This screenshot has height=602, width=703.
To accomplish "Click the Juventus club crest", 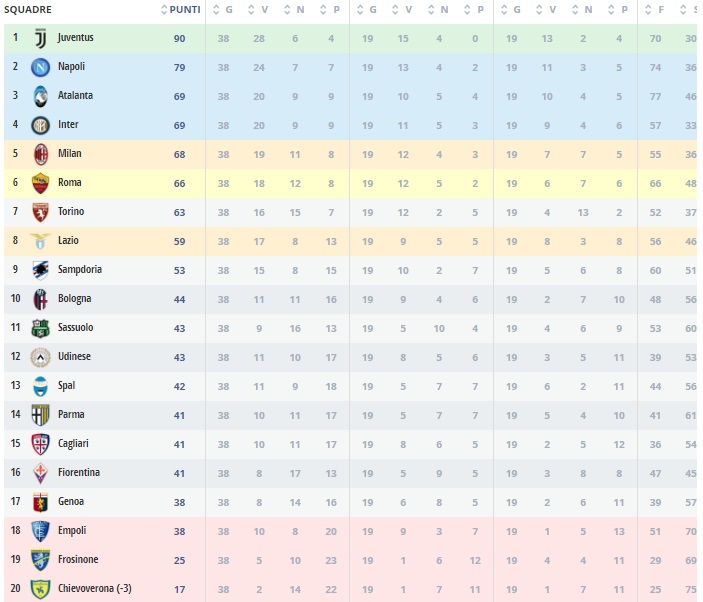I will [x=41, y=38].
